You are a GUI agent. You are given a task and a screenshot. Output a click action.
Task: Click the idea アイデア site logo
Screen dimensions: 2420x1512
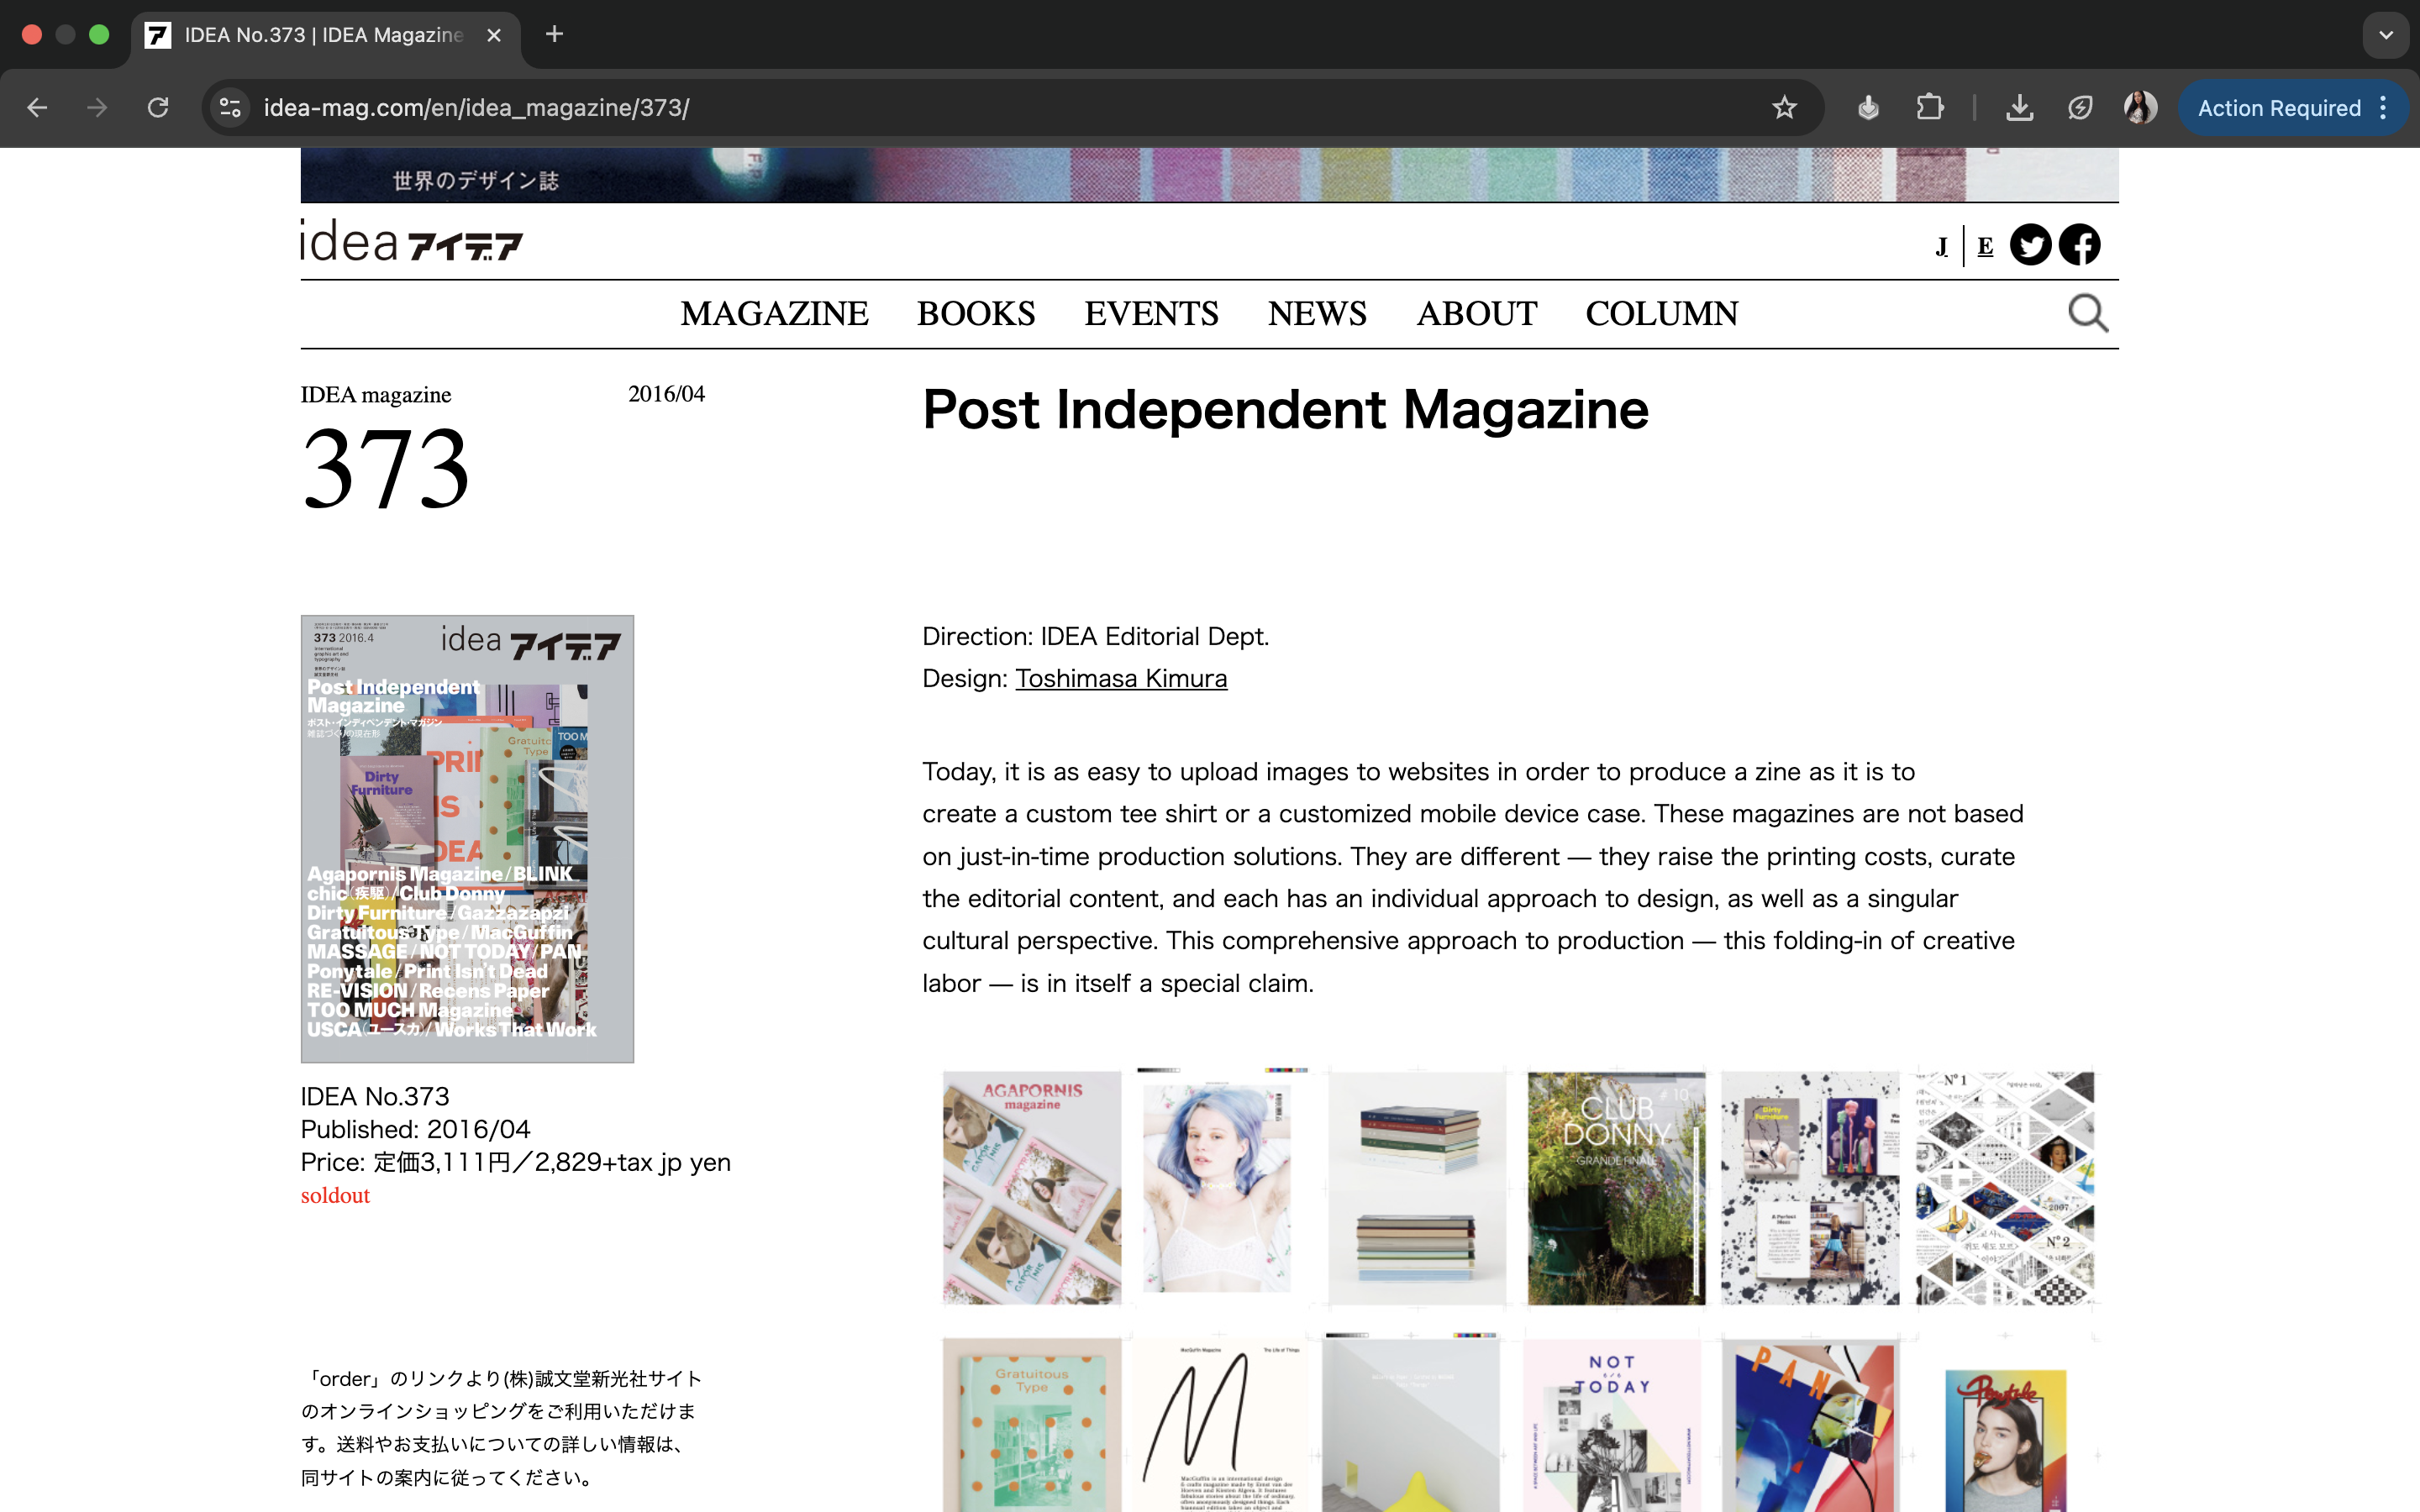point(411,242)
